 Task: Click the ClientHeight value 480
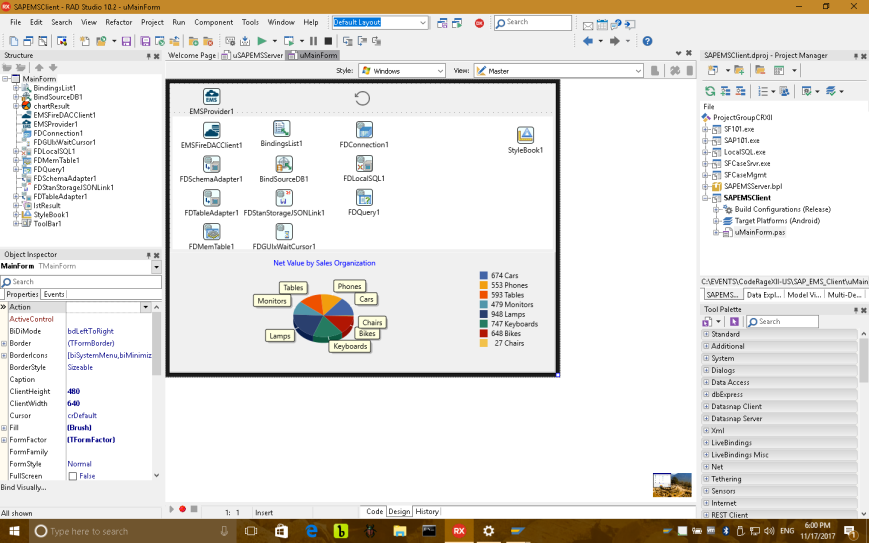tap(74, 392)
